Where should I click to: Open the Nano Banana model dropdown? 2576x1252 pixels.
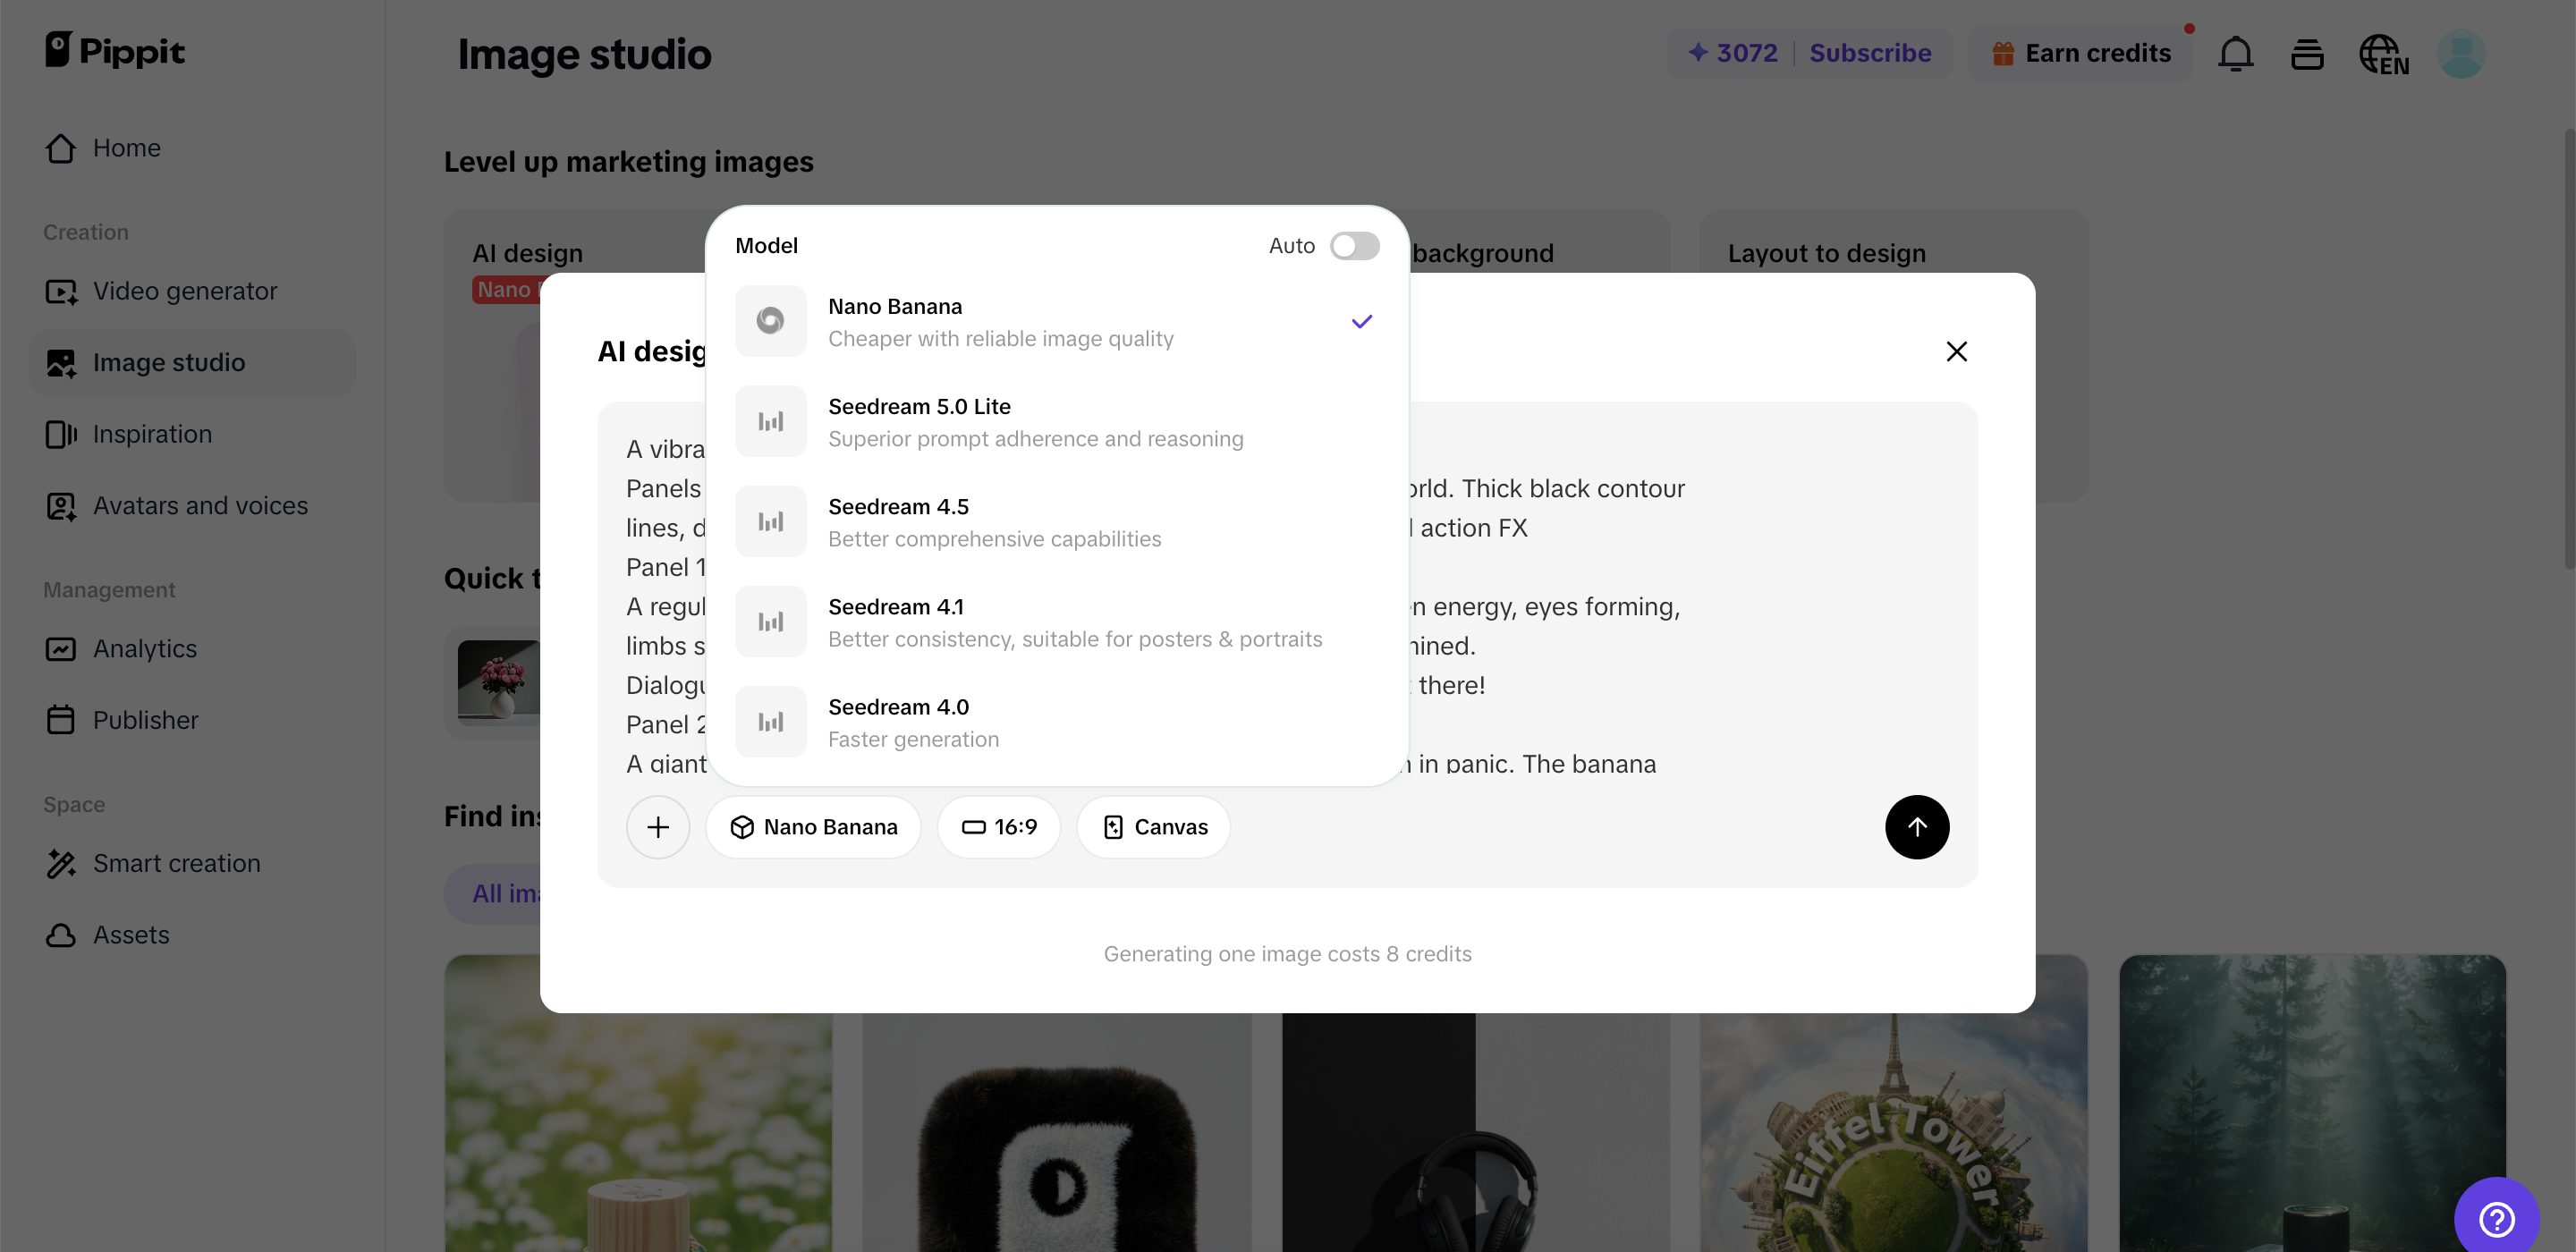pyautogui.click(x=813, y=827)
